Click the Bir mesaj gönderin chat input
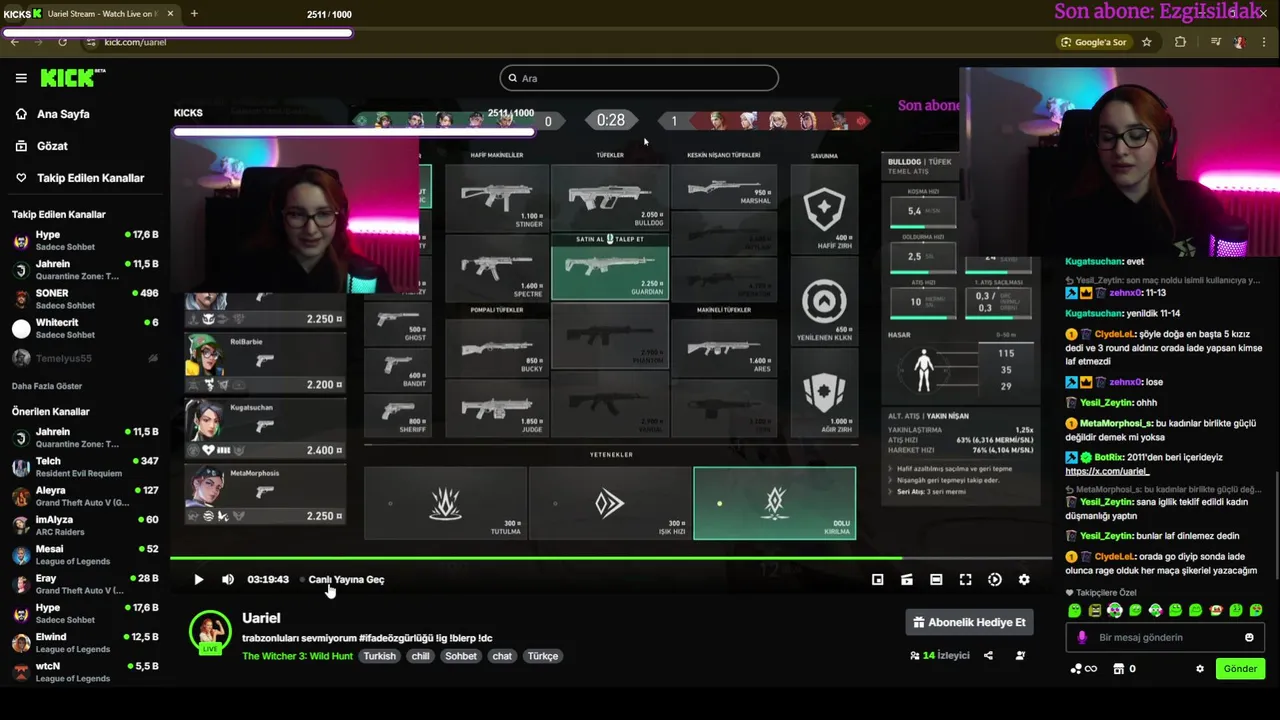This screenshot has height=720, width=1280. 1164,637
